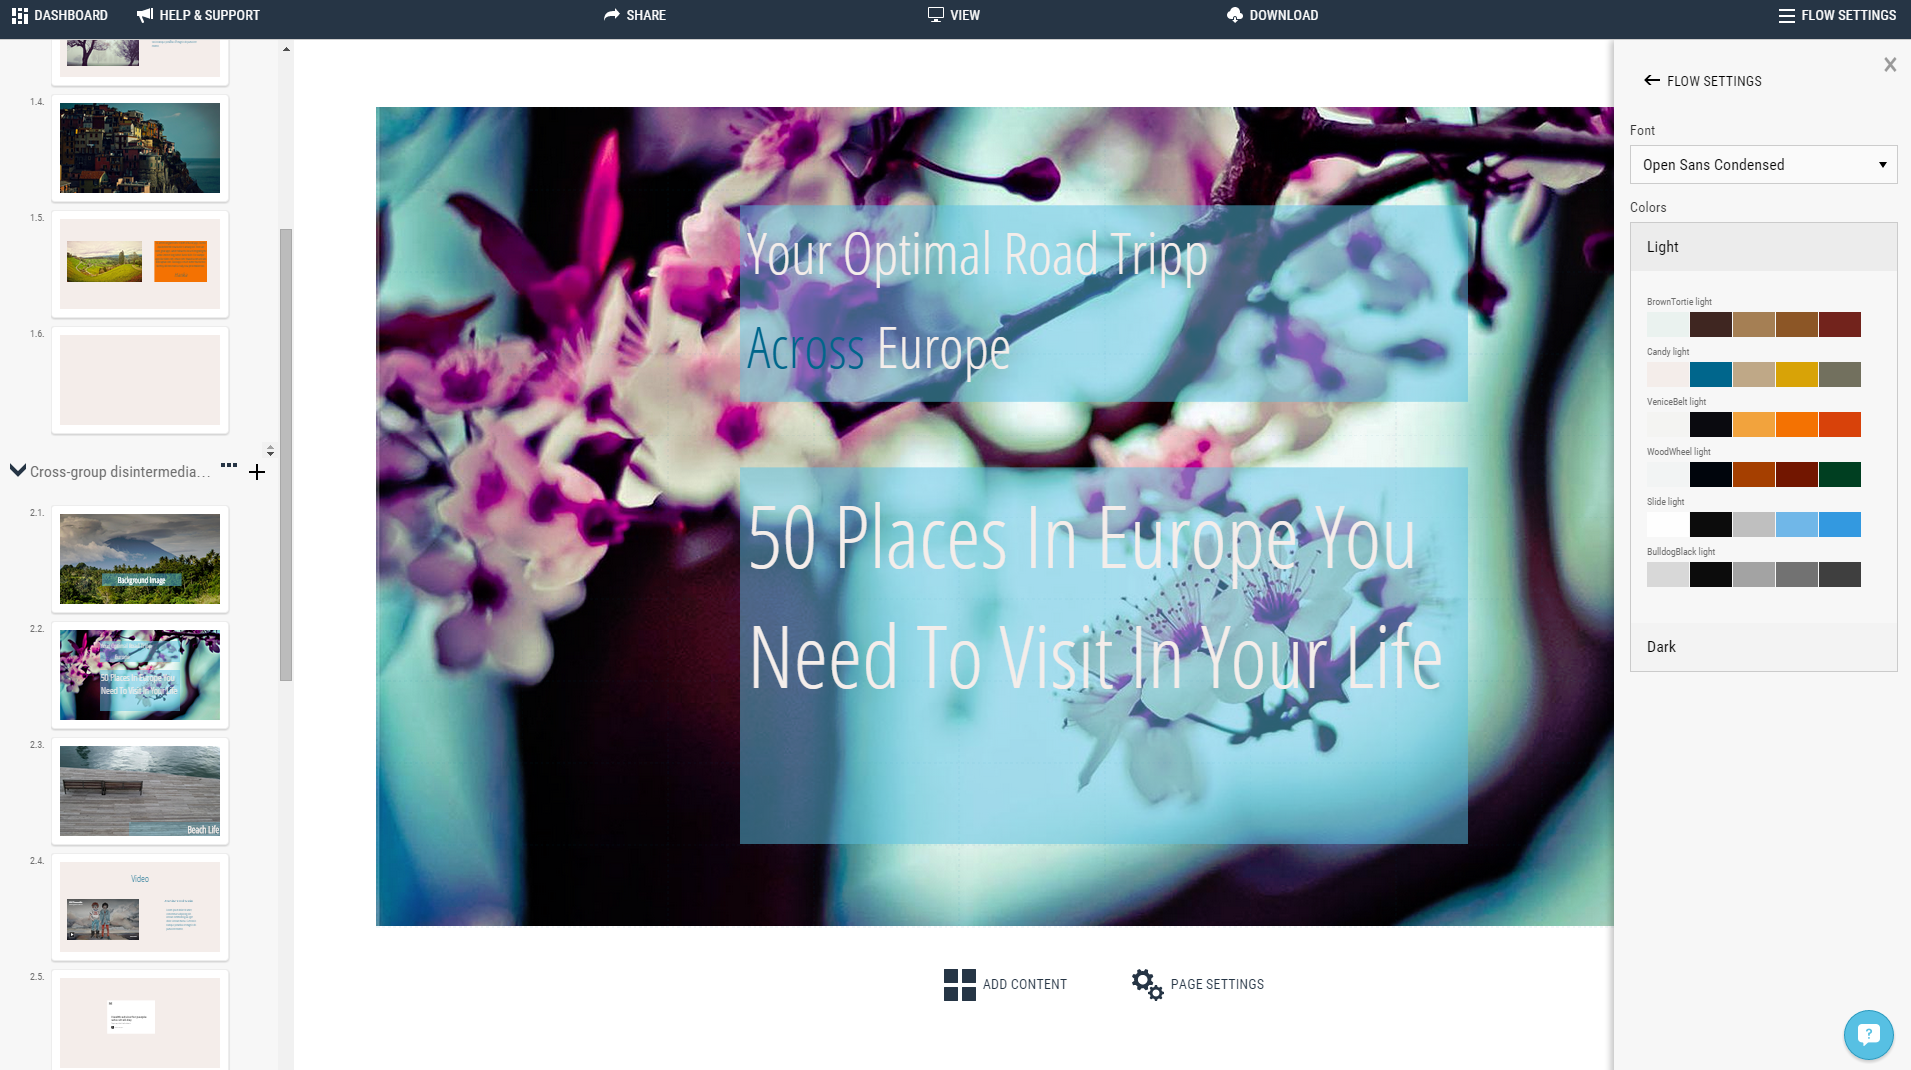Open the Font dropdown Open Sans Condensed
This screenshot has width=1911, height=1070.
pyautogui.click(x=1763, y=165)
